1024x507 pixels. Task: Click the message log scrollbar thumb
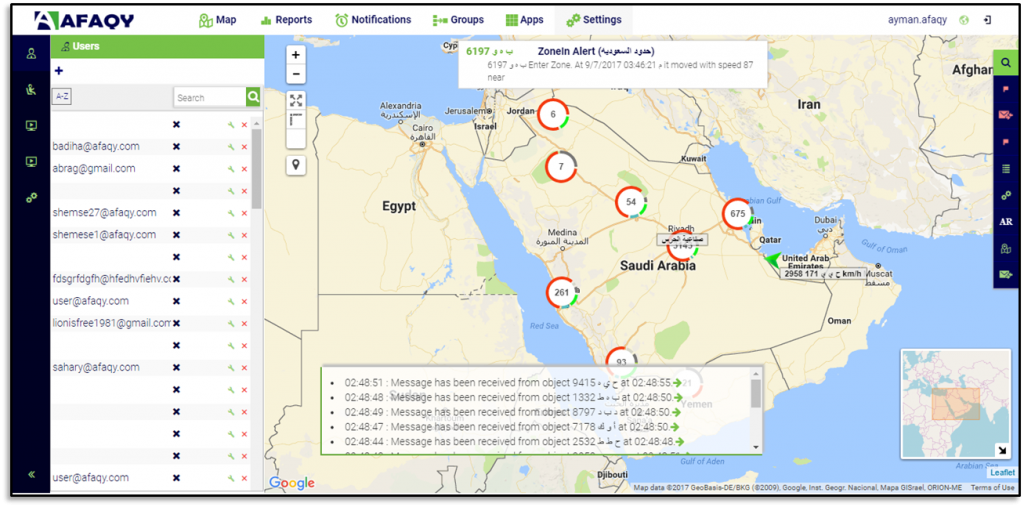pyautogui.click(x=756, y=393)
